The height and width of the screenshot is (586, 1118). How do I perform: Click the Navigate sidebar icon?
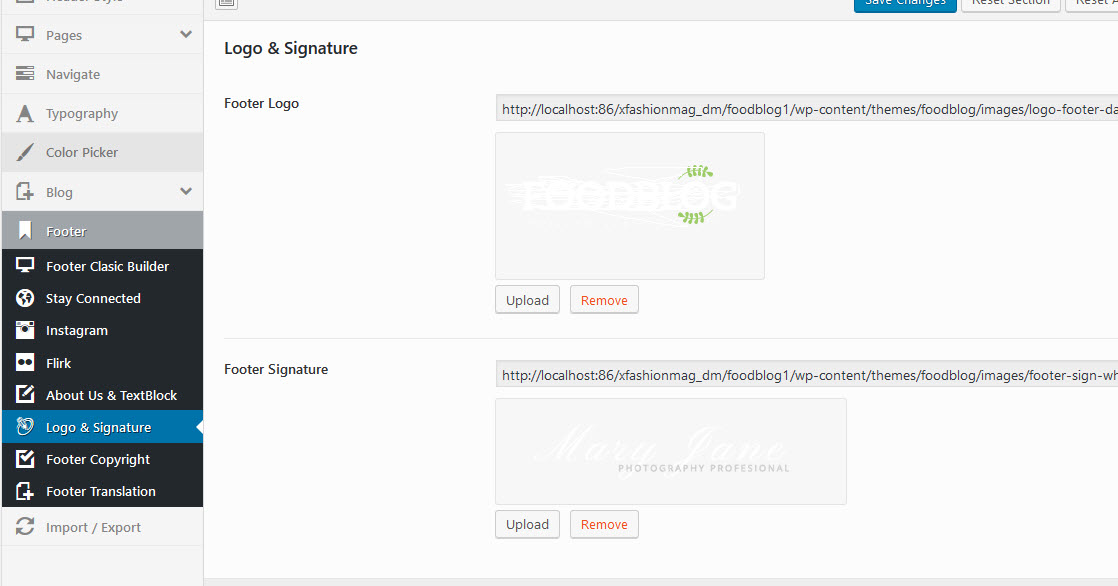click(25, 73)
